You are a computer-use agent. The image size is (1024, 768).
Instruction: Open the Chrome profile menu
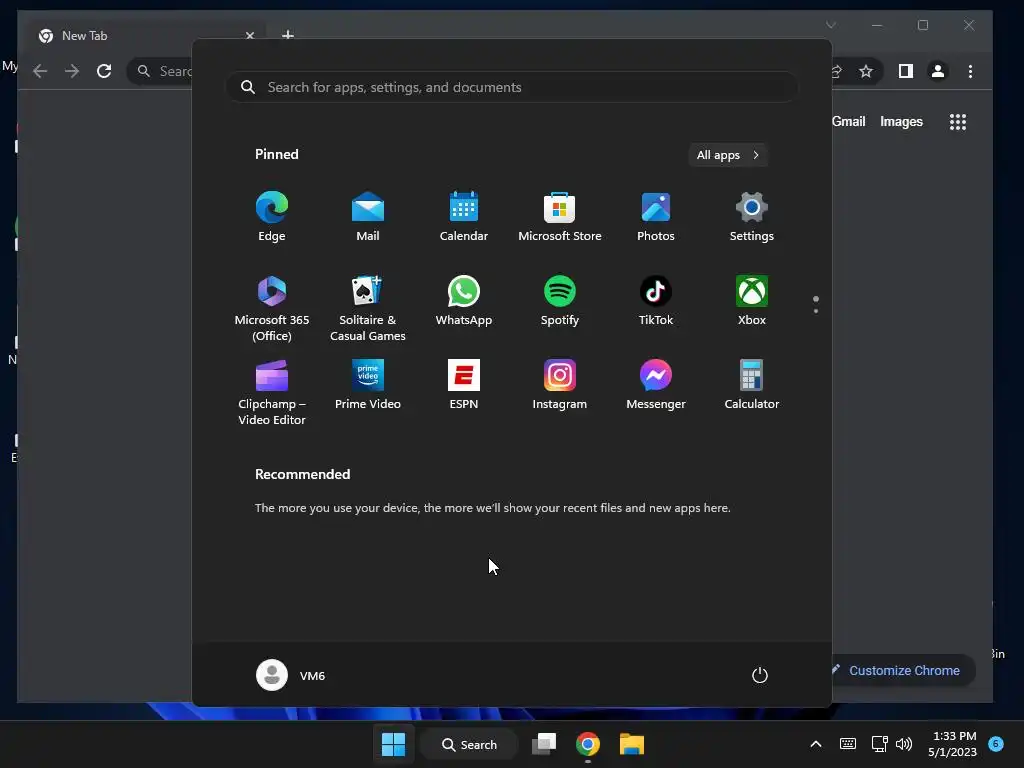point(938,71)
